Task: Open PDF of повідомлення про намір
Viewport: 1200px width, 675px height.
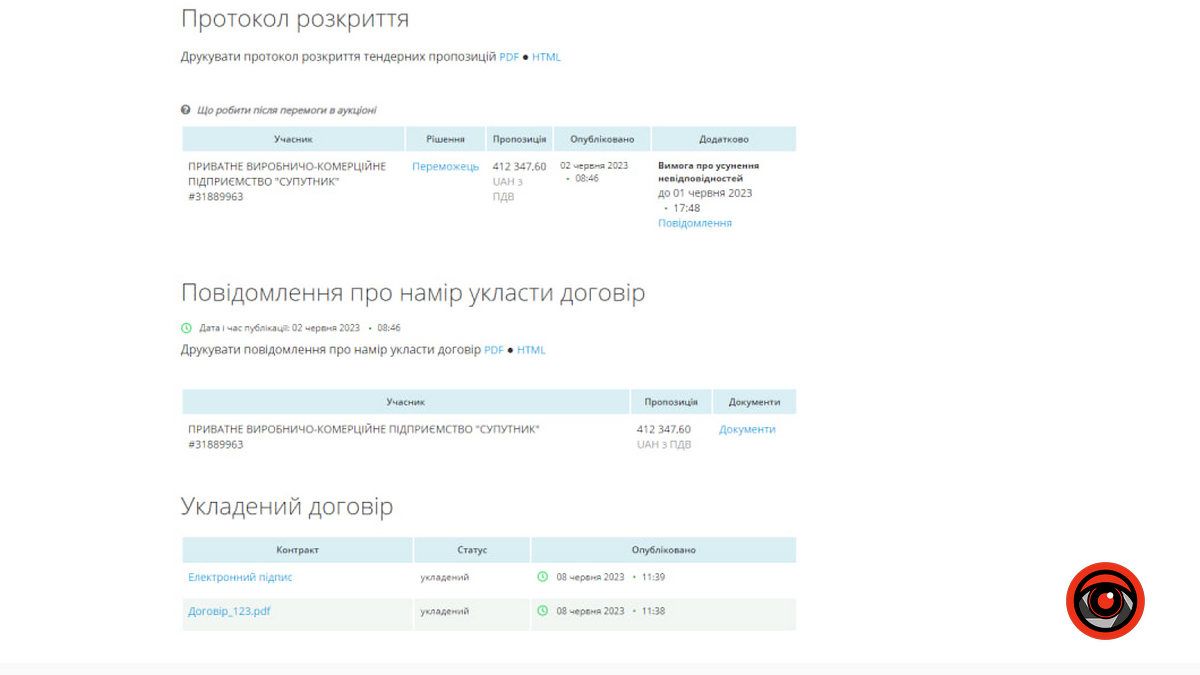Action: 494,350
